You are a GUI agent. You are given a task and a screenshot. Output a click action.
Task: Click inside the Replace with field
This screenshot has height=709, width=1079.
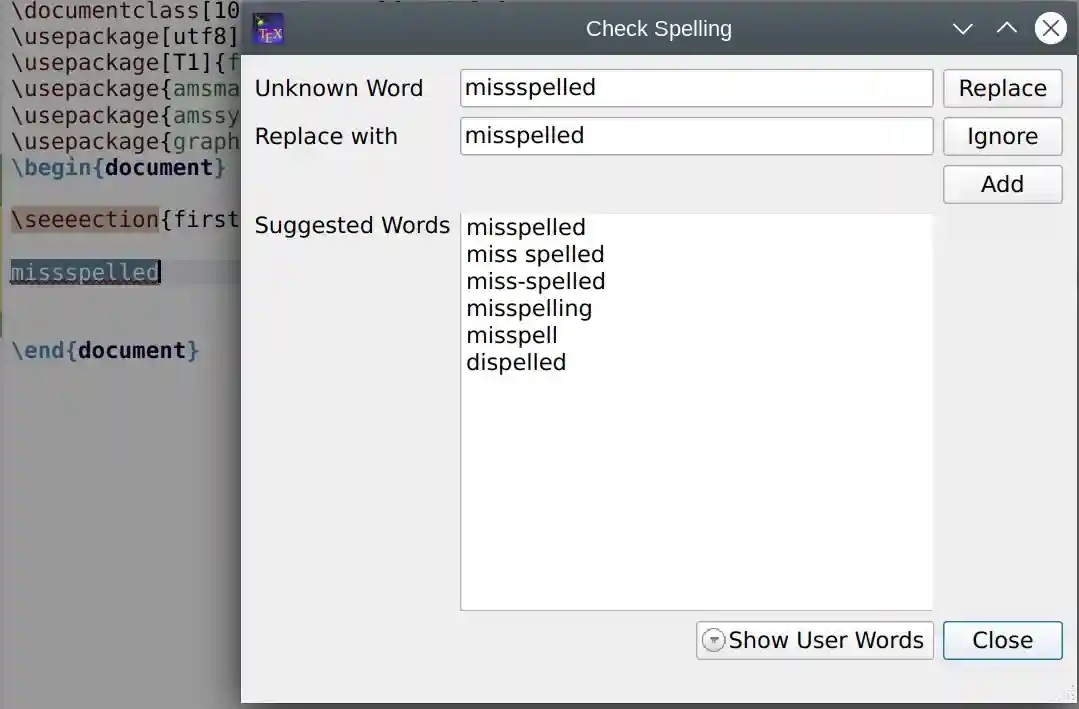pos(695,136)
